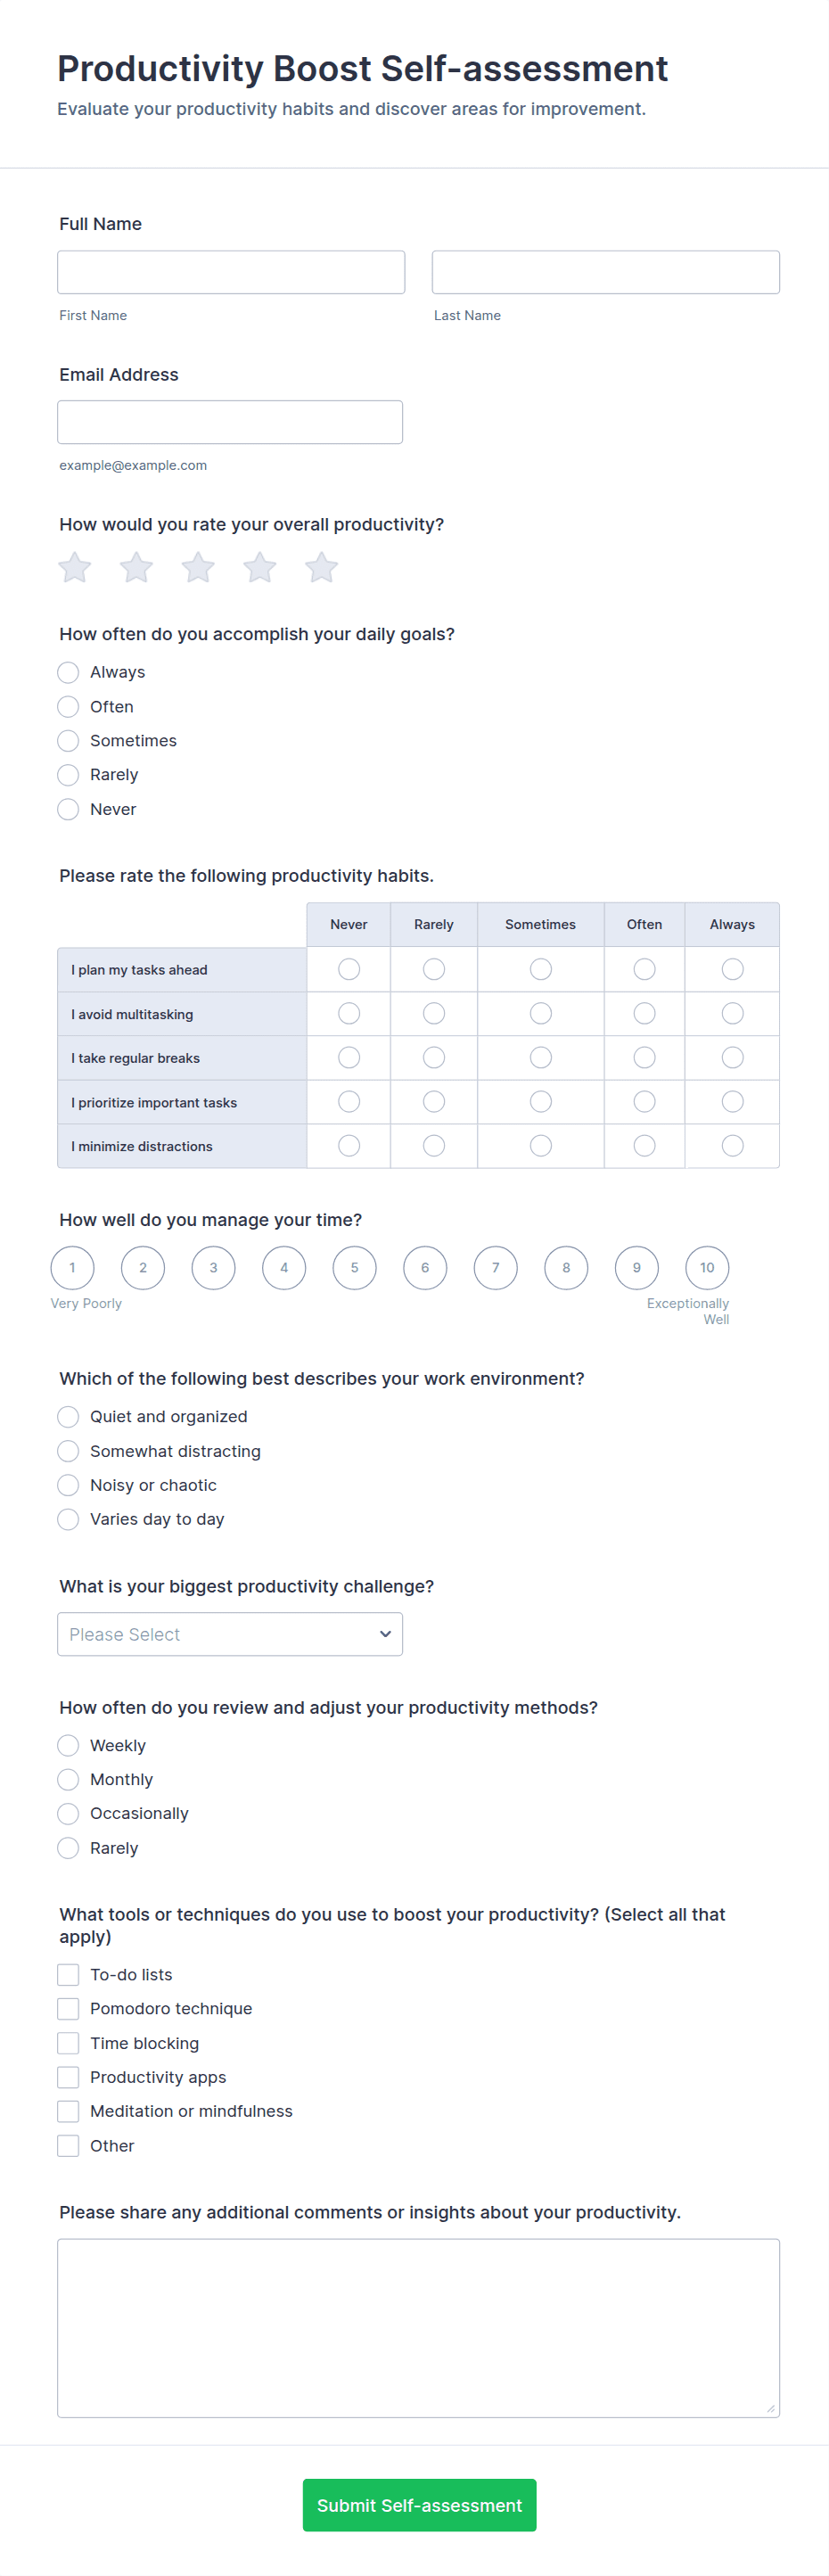Click the fourth star in rating
This screenshot has height=2576, width=829.
click(260, 568)
